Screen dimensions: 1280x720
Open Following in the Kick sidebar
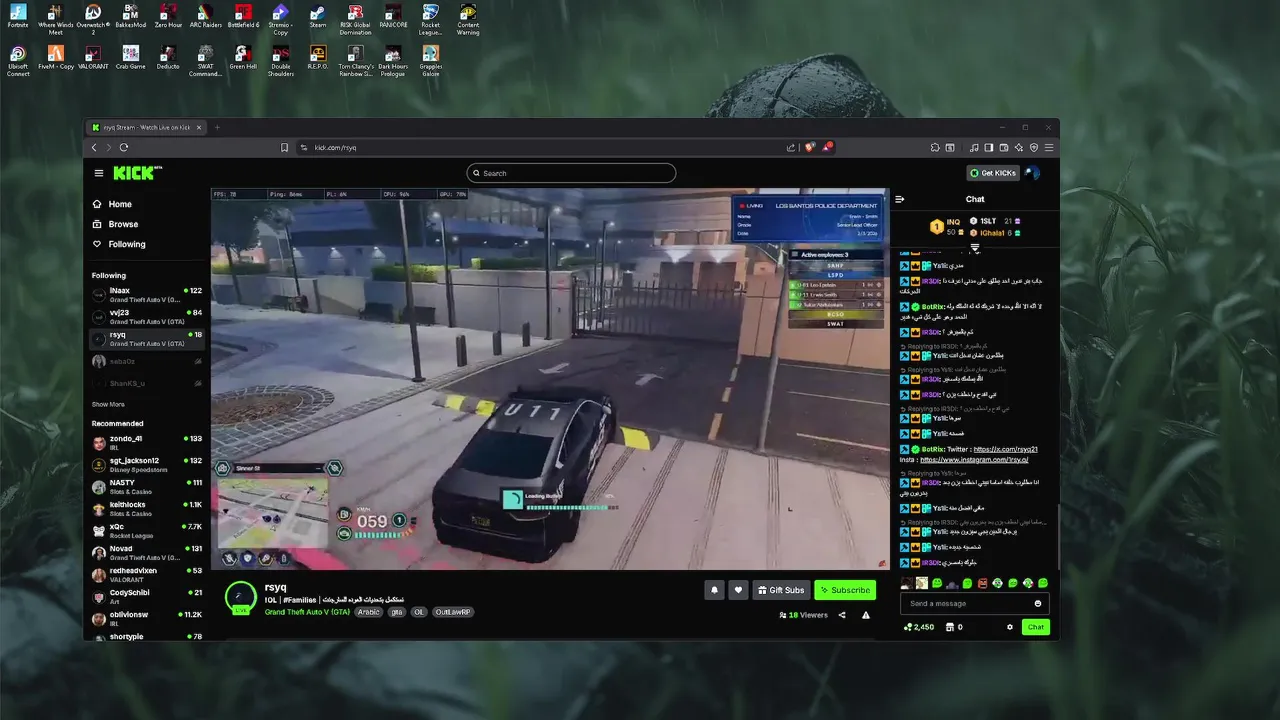pos(119,244)
